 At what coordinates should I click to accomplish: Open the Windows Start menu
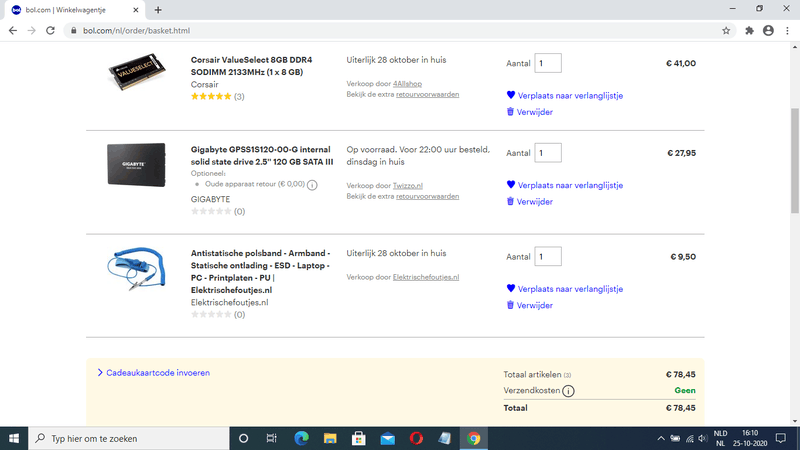[x=14, y=438]
